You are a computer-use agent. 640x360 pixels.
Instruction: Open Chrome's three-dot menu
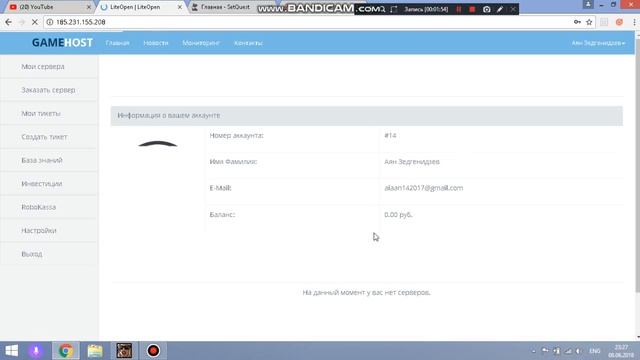[x=634, y=22]
